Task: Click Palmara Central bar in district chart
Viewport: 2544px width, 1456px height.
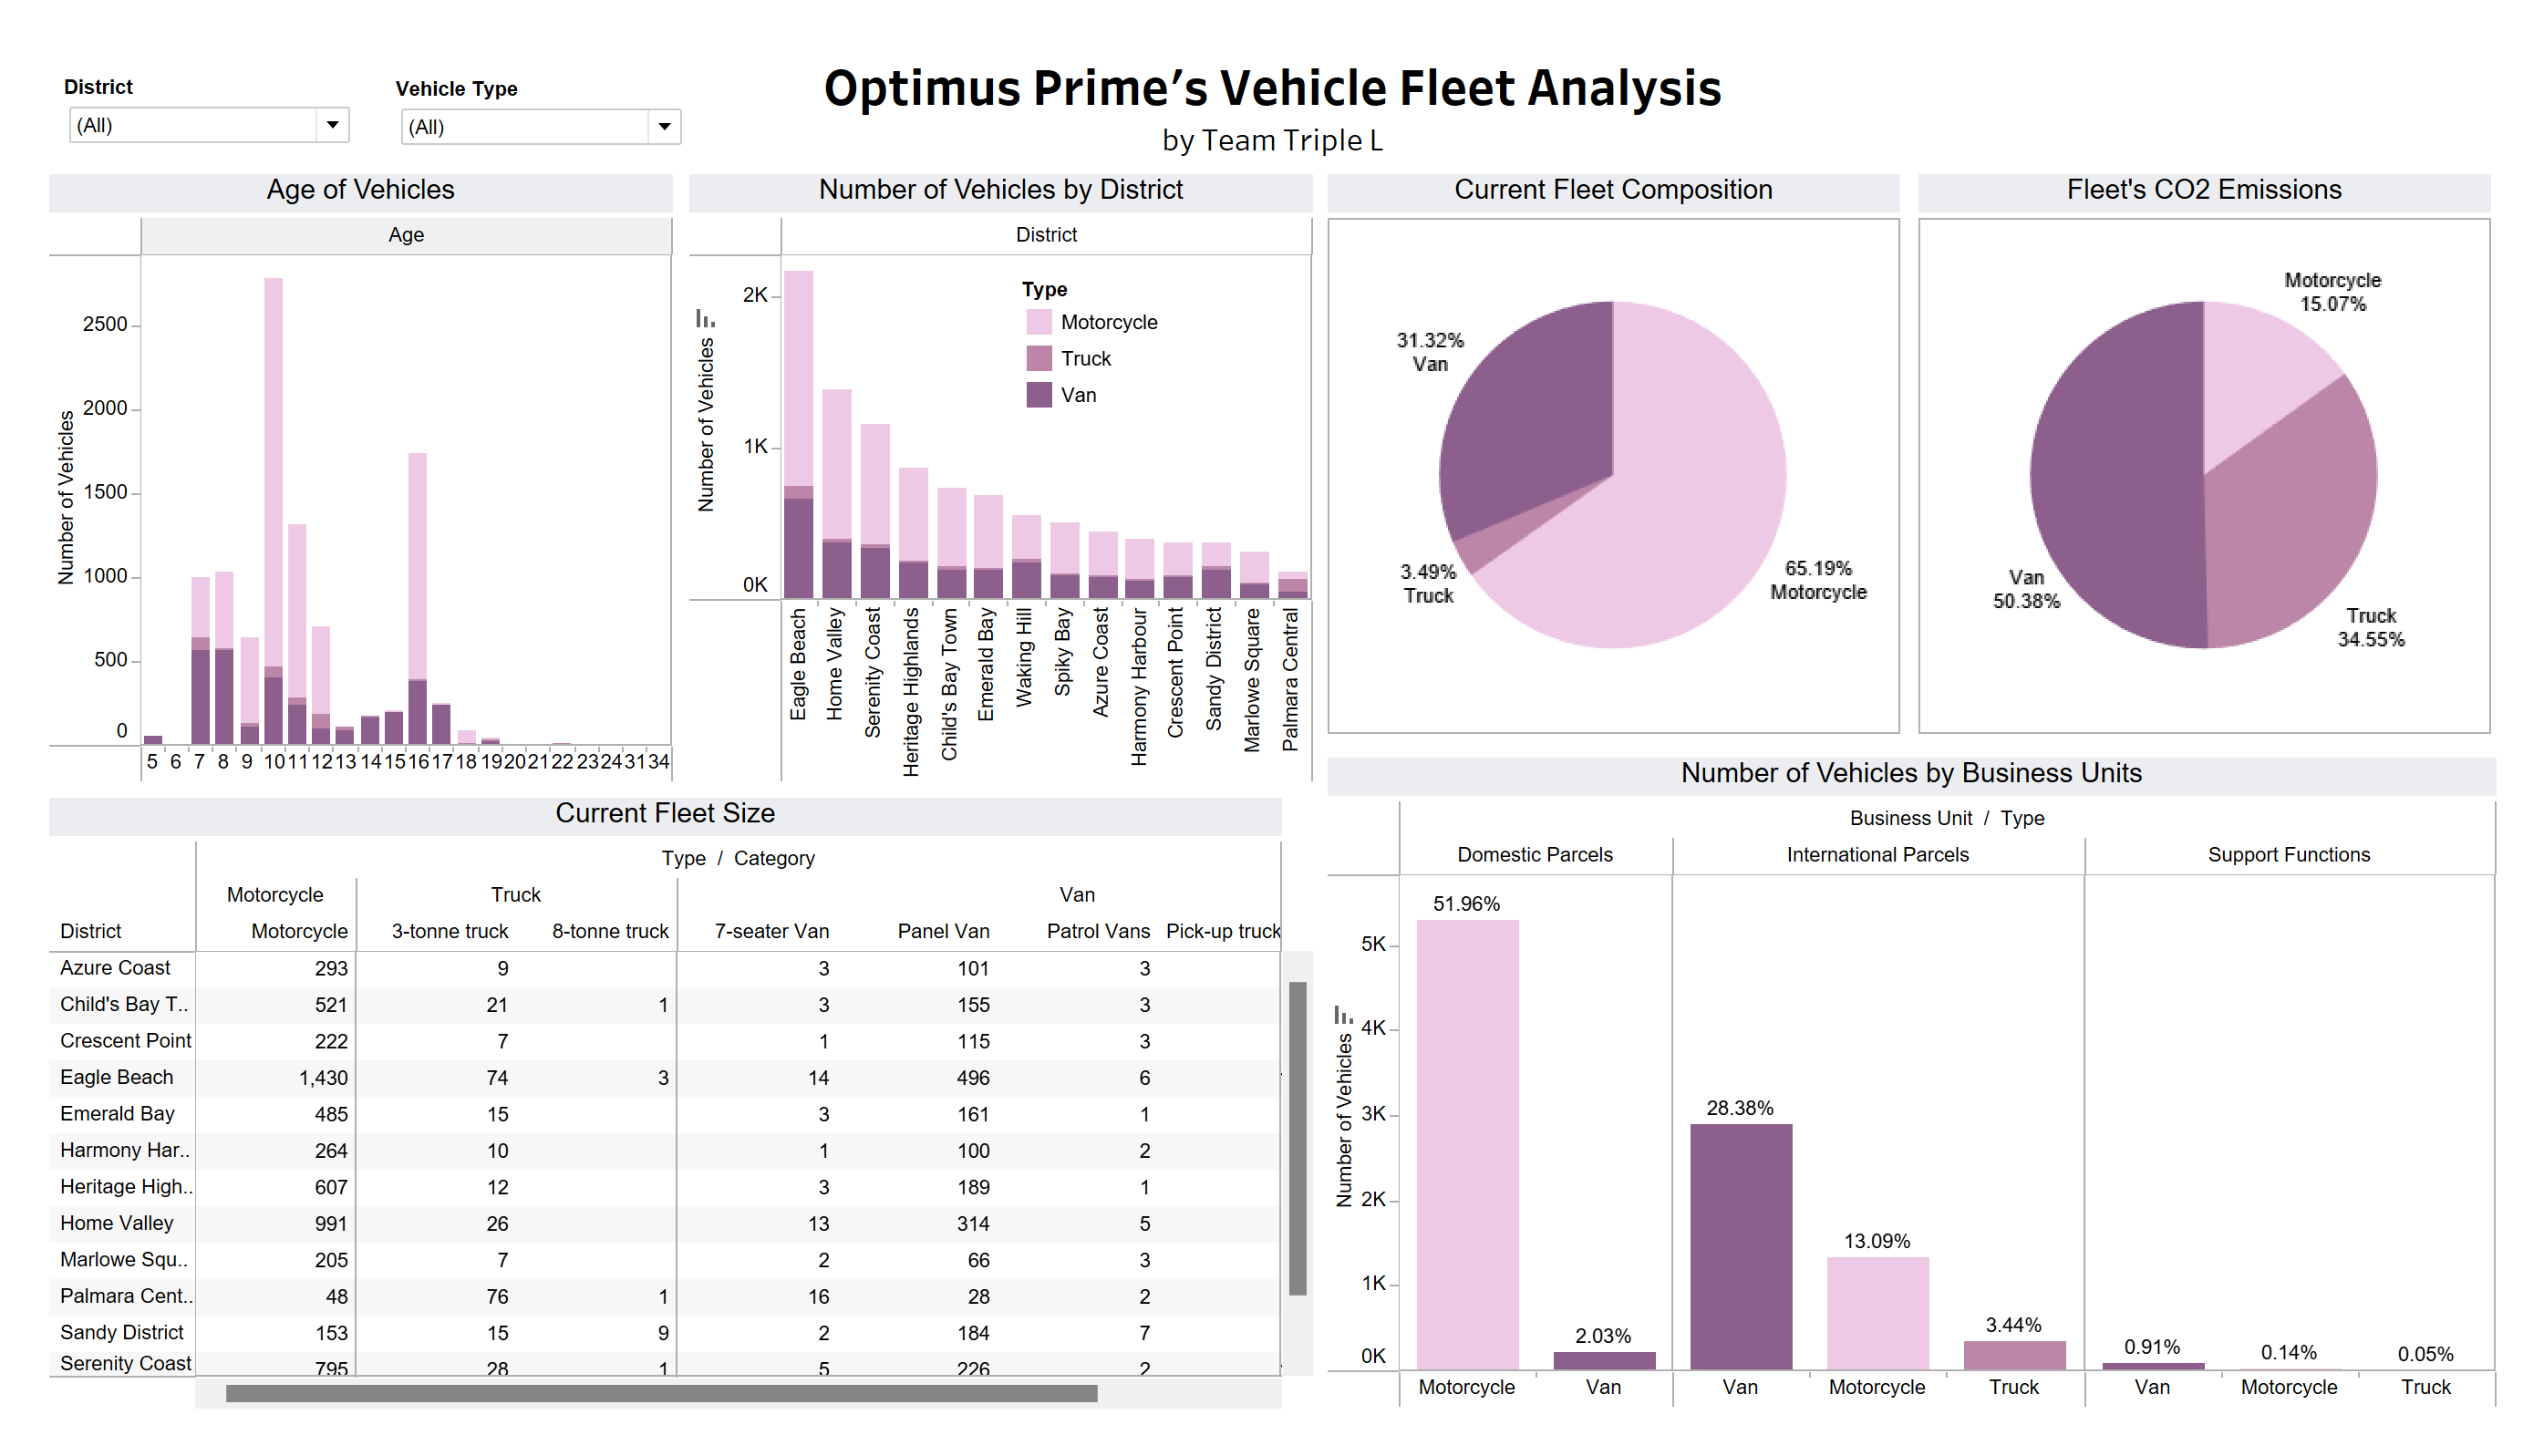Action: coord(1292,585)
